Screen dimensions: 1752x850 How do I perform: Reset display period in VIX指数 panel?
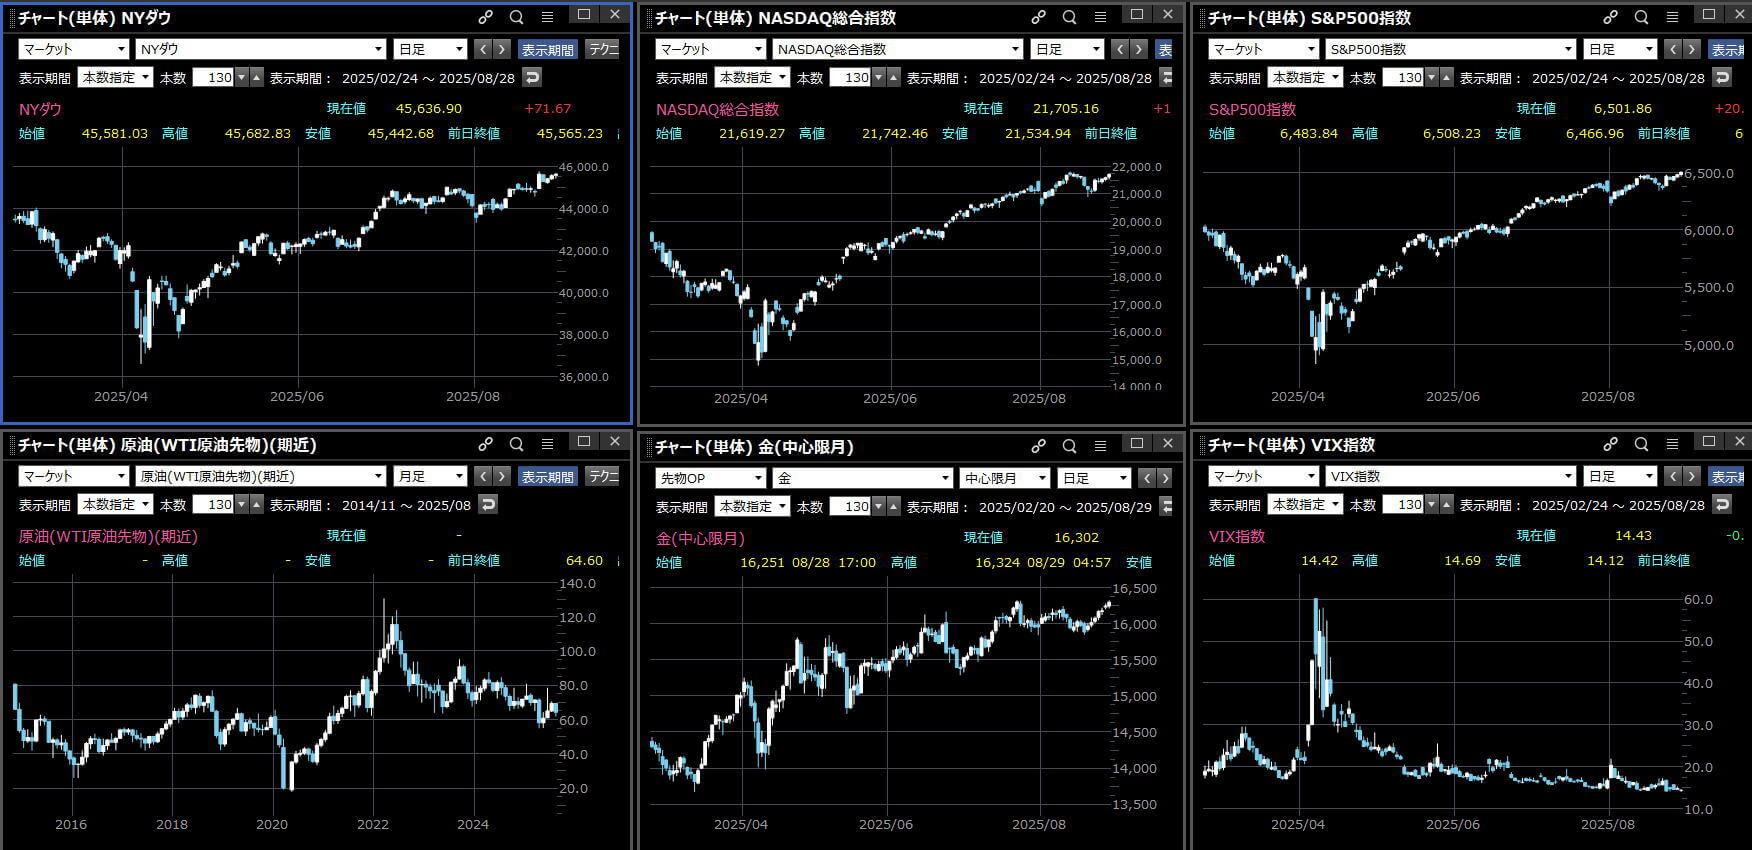(x=1722, y=504)
